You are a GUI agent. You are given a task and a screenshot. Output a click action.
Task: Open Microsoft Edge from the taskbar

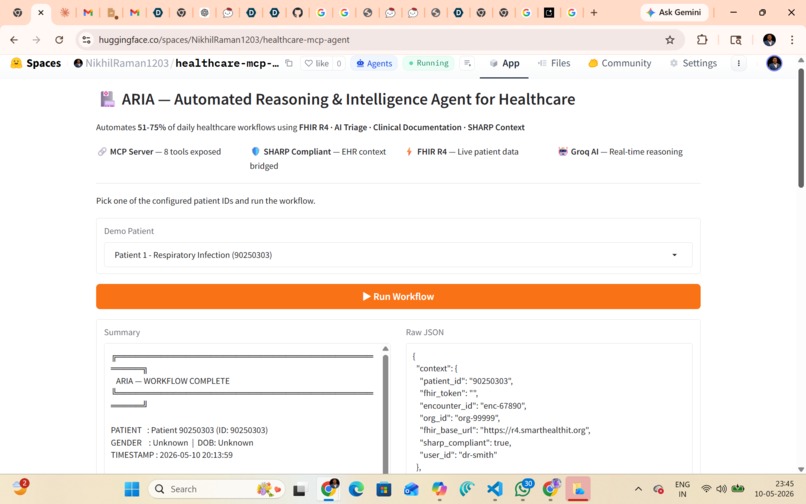pos(356,489)
